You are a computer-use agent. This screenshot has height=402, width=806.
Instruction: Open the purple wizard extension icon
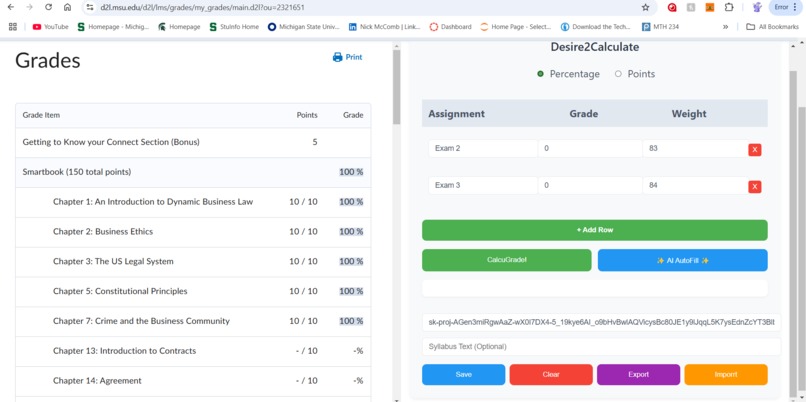(x=757, y=7)
